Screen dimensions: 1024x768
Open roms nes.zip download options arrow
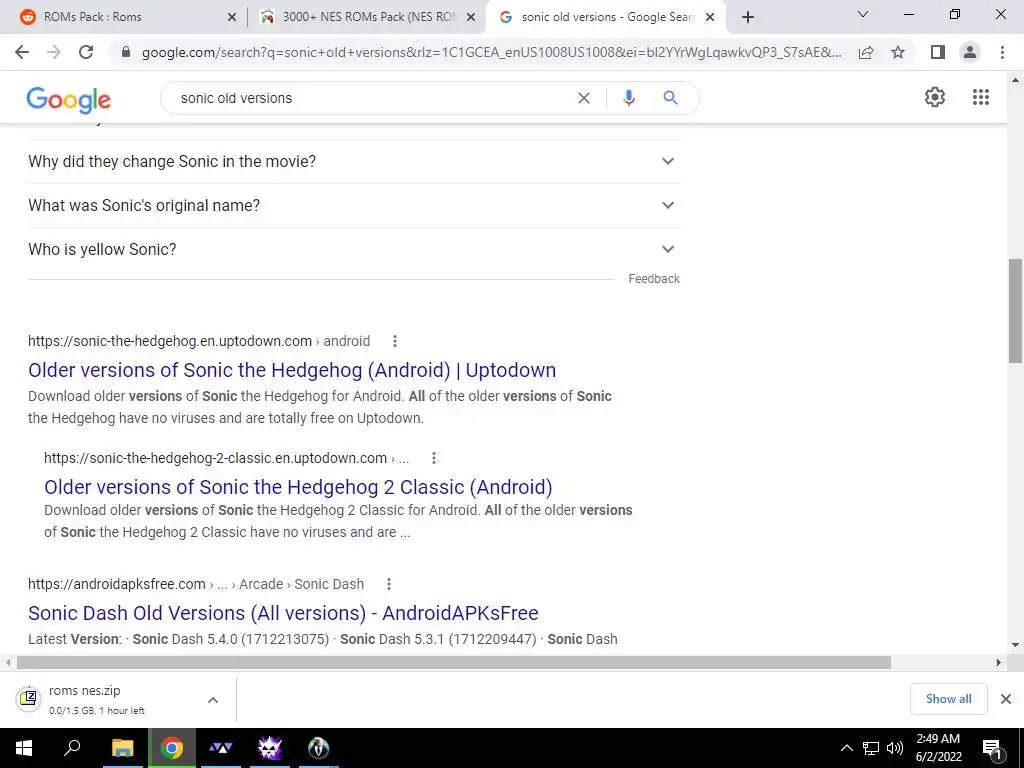pyautogui.click(x=213, y=699)
